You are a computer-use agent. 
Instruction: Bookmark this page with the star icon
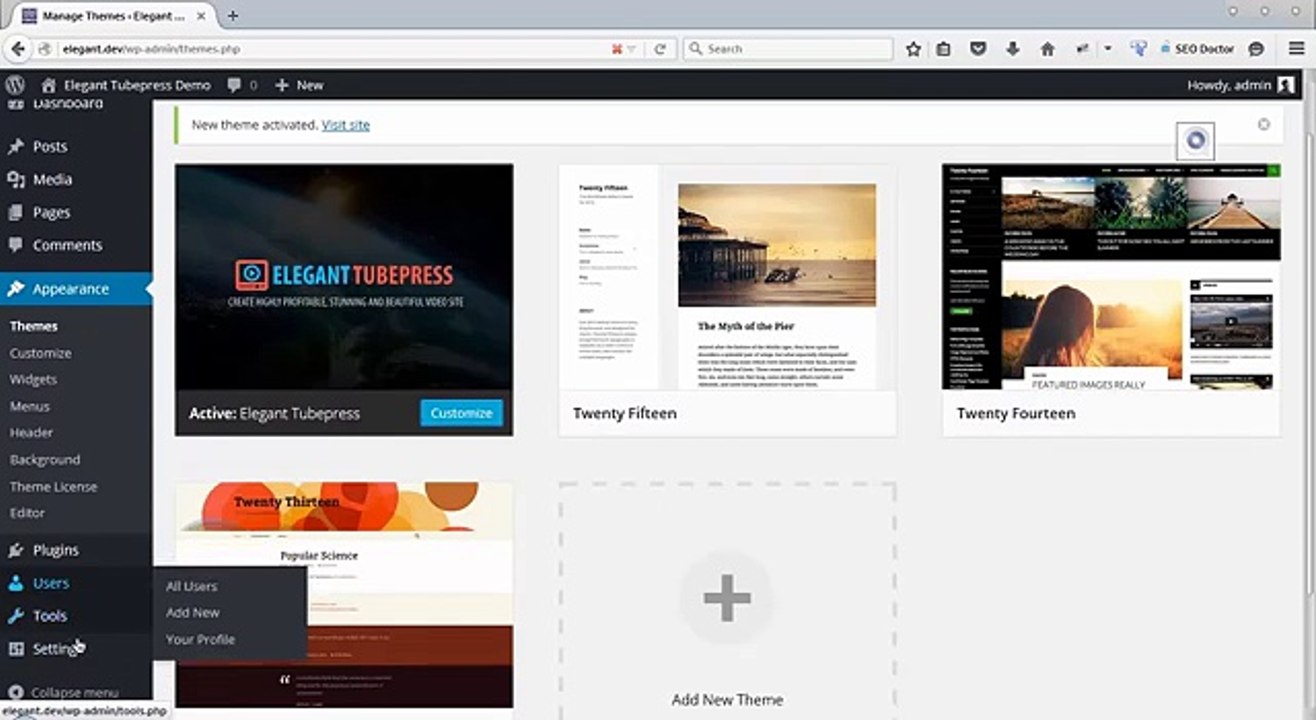click(913, 49)
